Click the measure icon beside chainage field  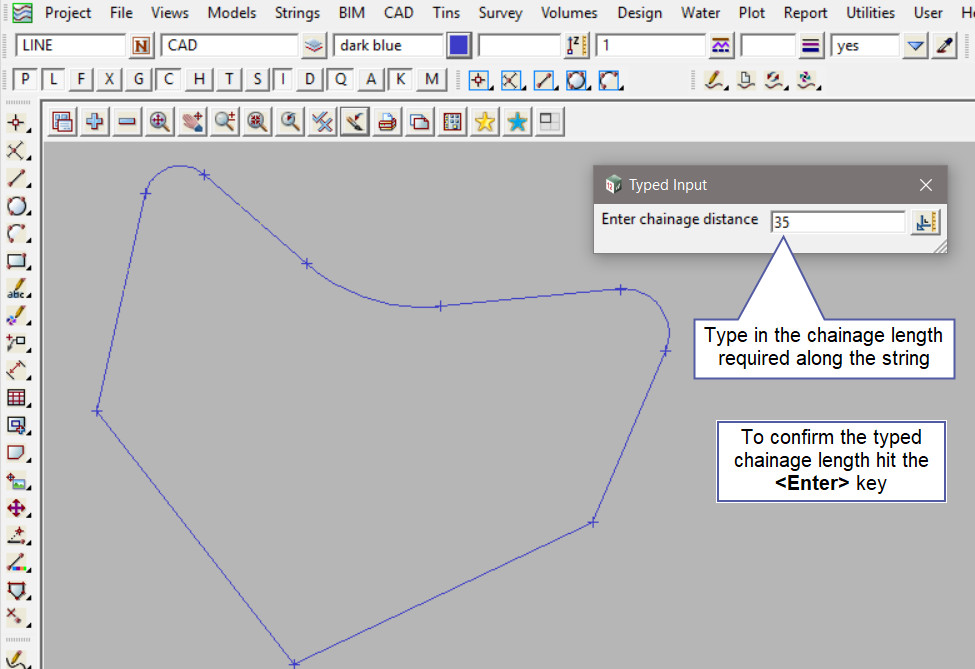coord(924,222)
